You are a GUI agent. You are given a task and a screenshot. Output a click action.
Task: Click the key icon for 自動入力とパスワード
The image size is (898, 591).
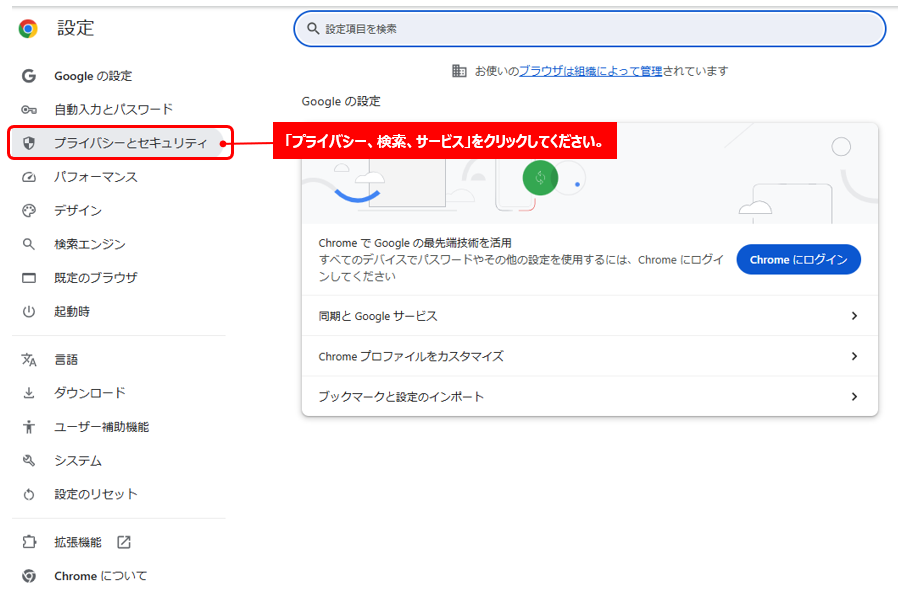pos(22,109)
